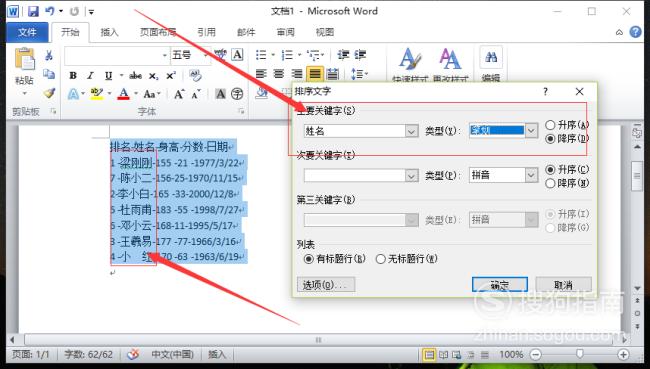Switch to the 引用 References tab
The image size is (650, 369).
point(206,32)
